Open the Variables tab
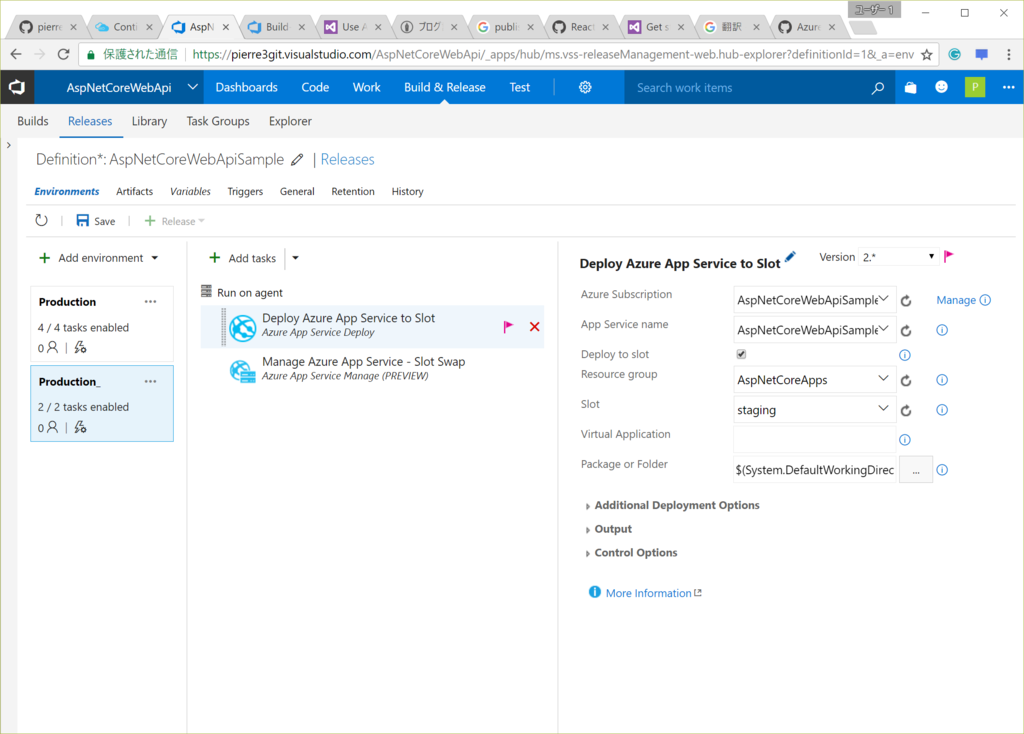The image size is (1024, 734). [x=190, y=191]
